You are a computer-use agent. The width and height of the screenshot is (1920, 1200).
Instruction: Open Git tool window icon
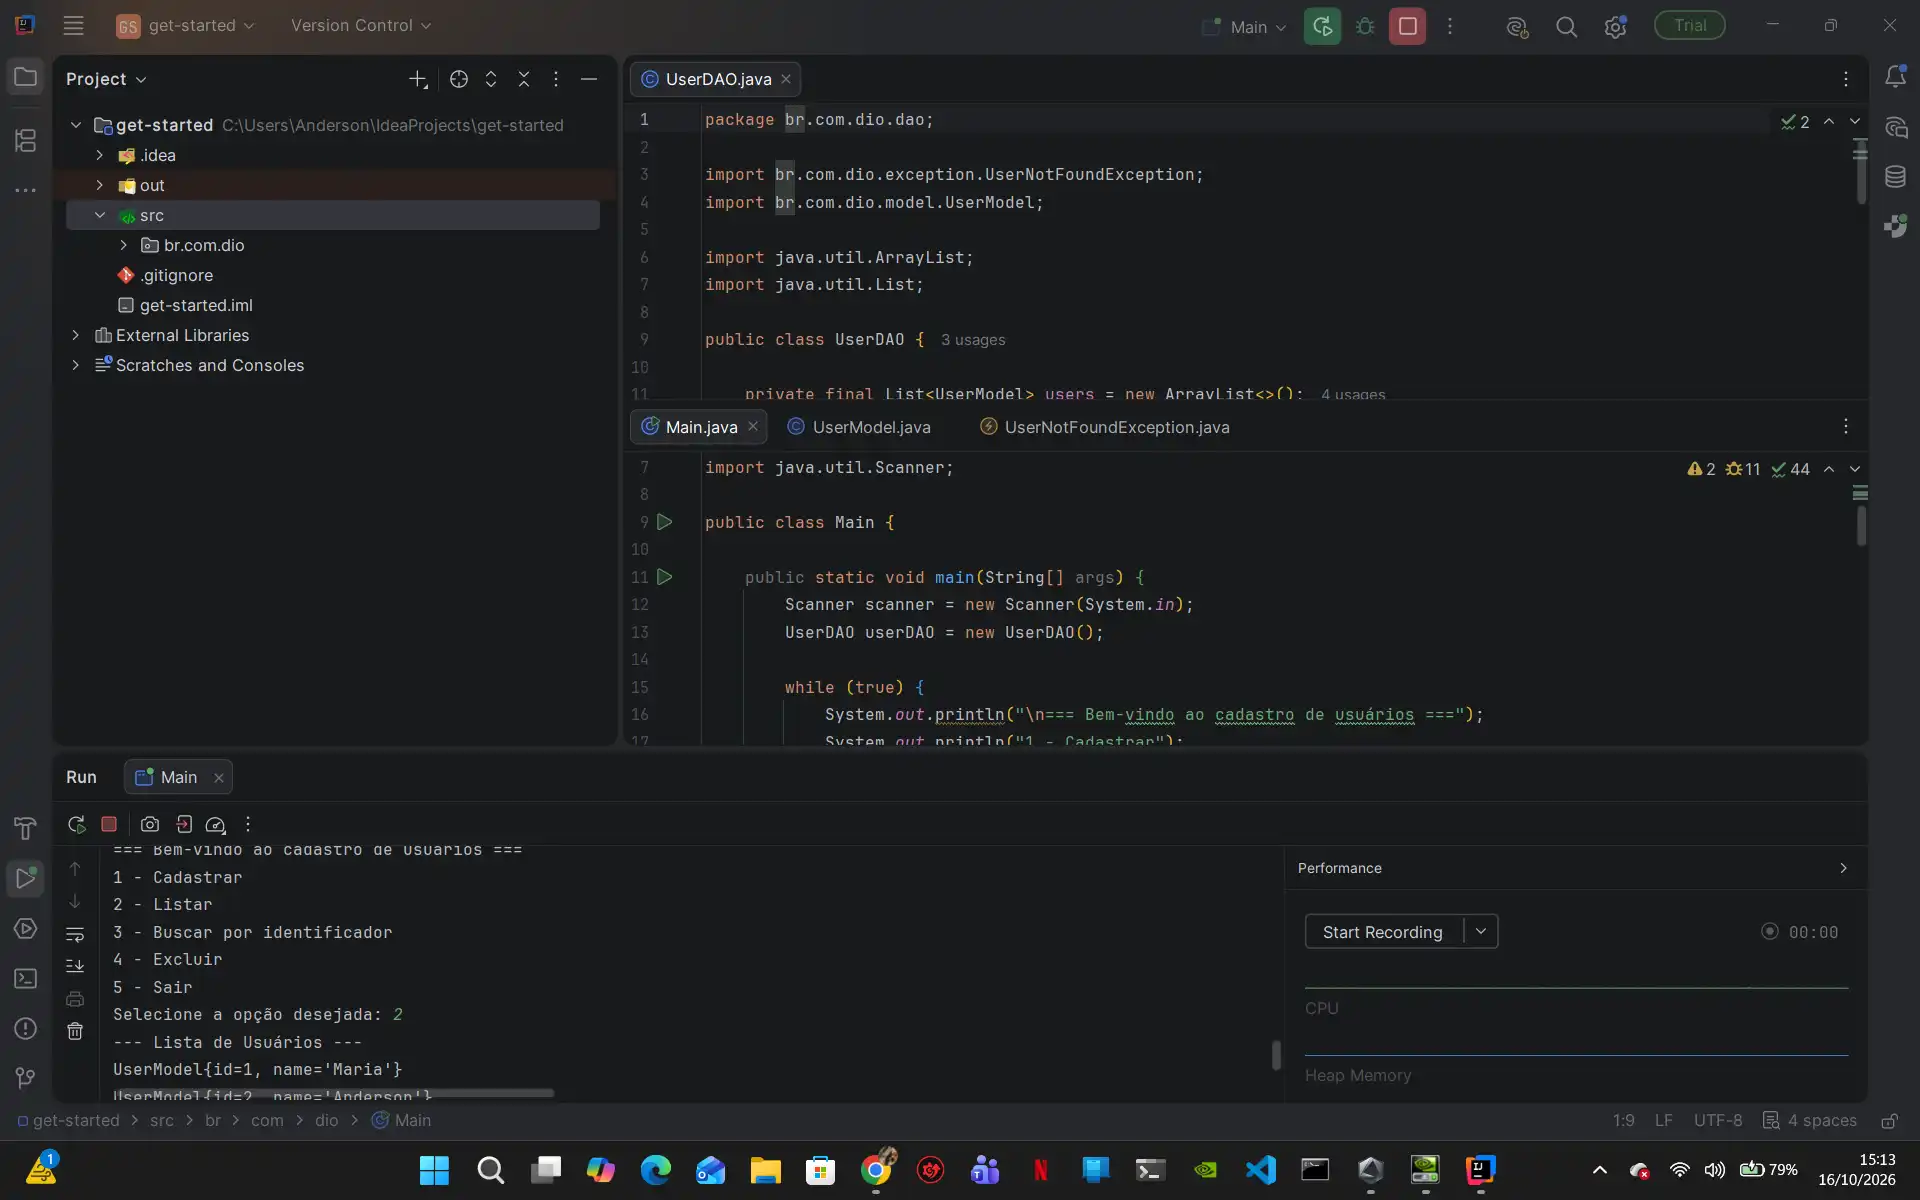[x=26, y=1077]
